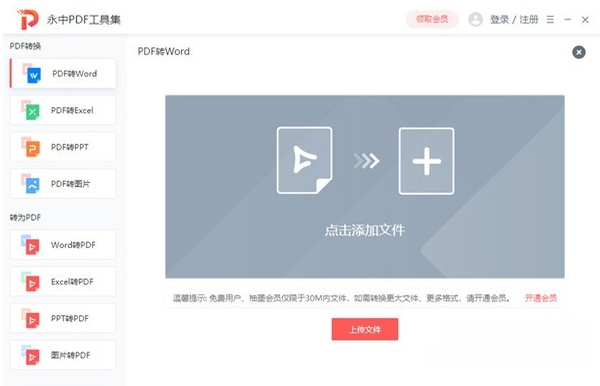
Task: Close the PDF转Word panel with round X
Action: pyautogui.click(x=579, y=52)
